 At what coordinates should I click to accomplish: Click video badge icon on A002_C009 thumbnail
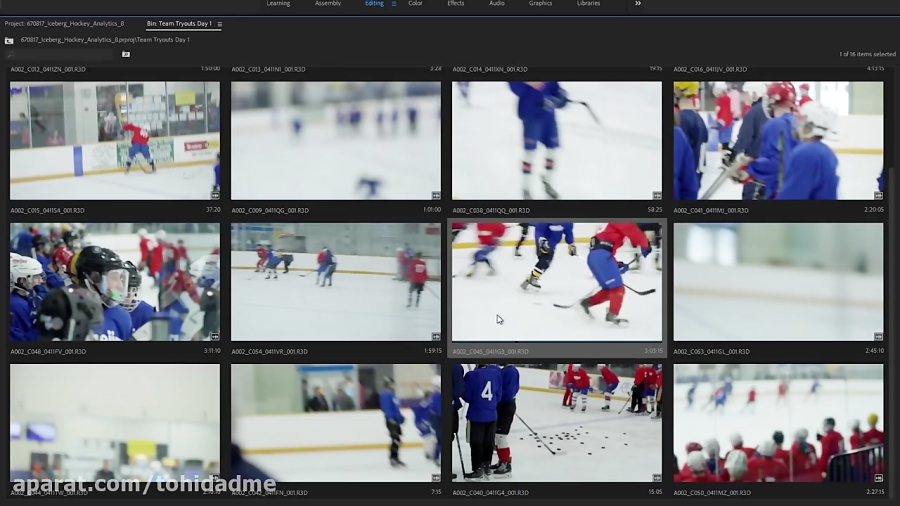click(x=436, y=195)
